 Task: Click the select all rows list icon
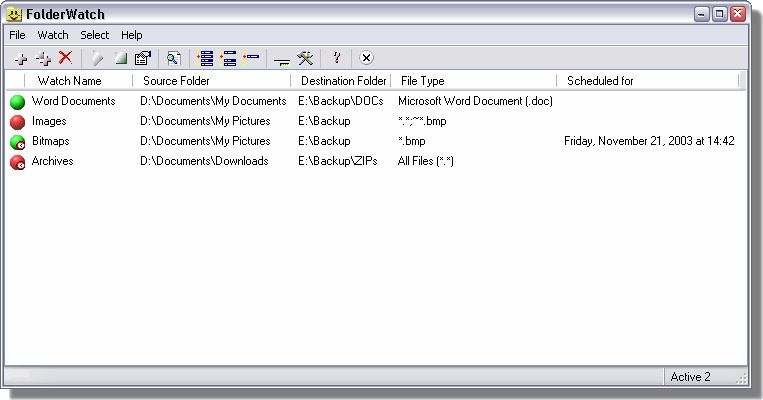pyautogui.click(x=205, y=58)
